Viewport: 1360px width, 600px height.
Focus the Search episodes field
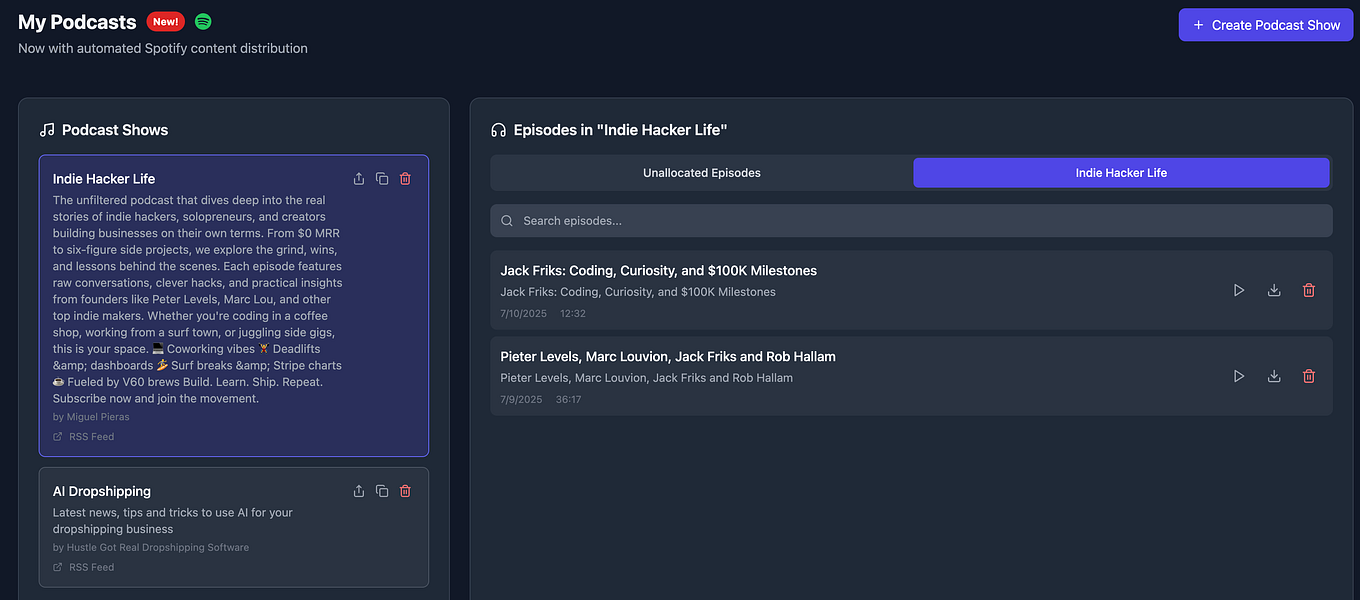(x=911, y=221)
